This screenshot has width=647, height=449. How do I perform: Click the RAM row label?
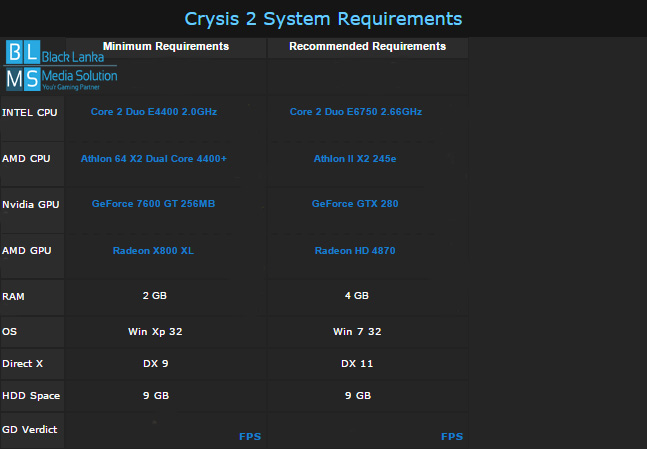13,297
